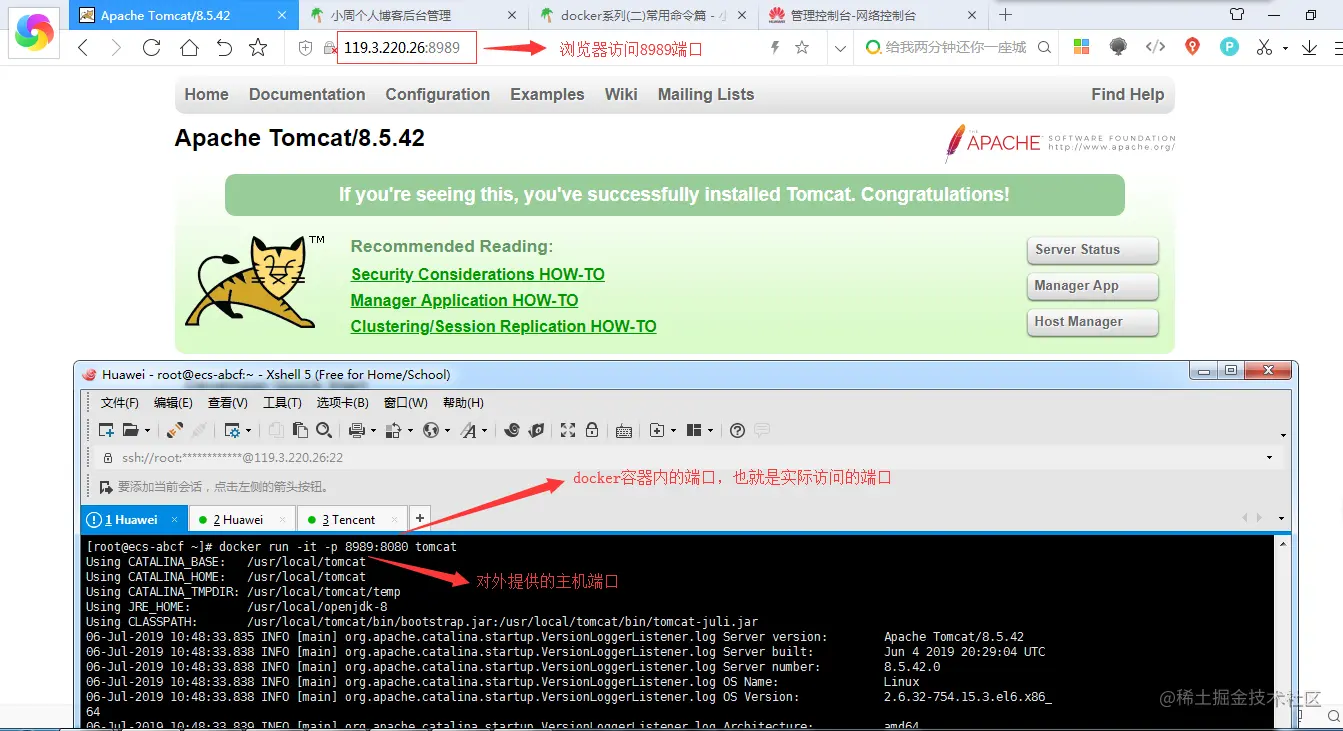Open Tomcat Mailing Lists nav link

pos(706,94)
